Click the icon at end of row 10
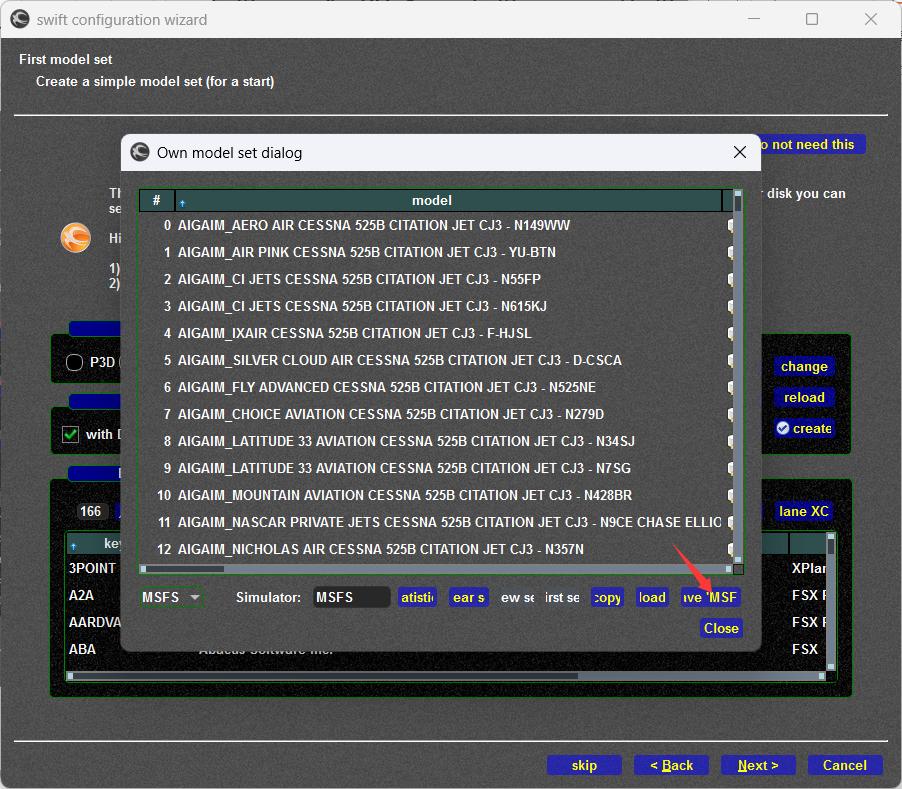902x789 pixels. coord(729,495)
